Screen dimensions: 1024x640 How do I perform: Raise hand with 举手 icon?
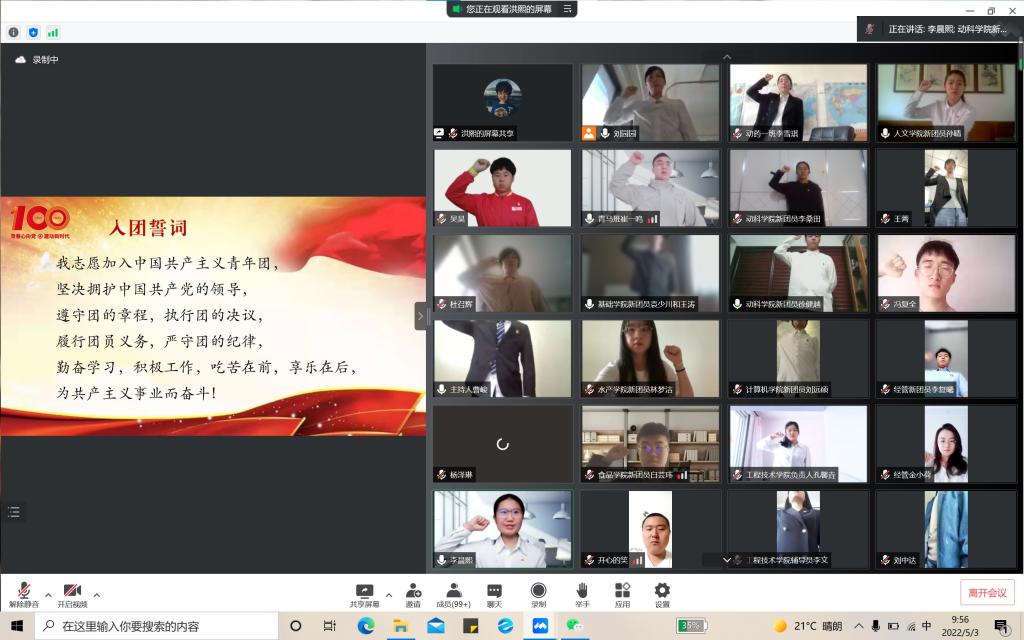click(x=581, y=594)
